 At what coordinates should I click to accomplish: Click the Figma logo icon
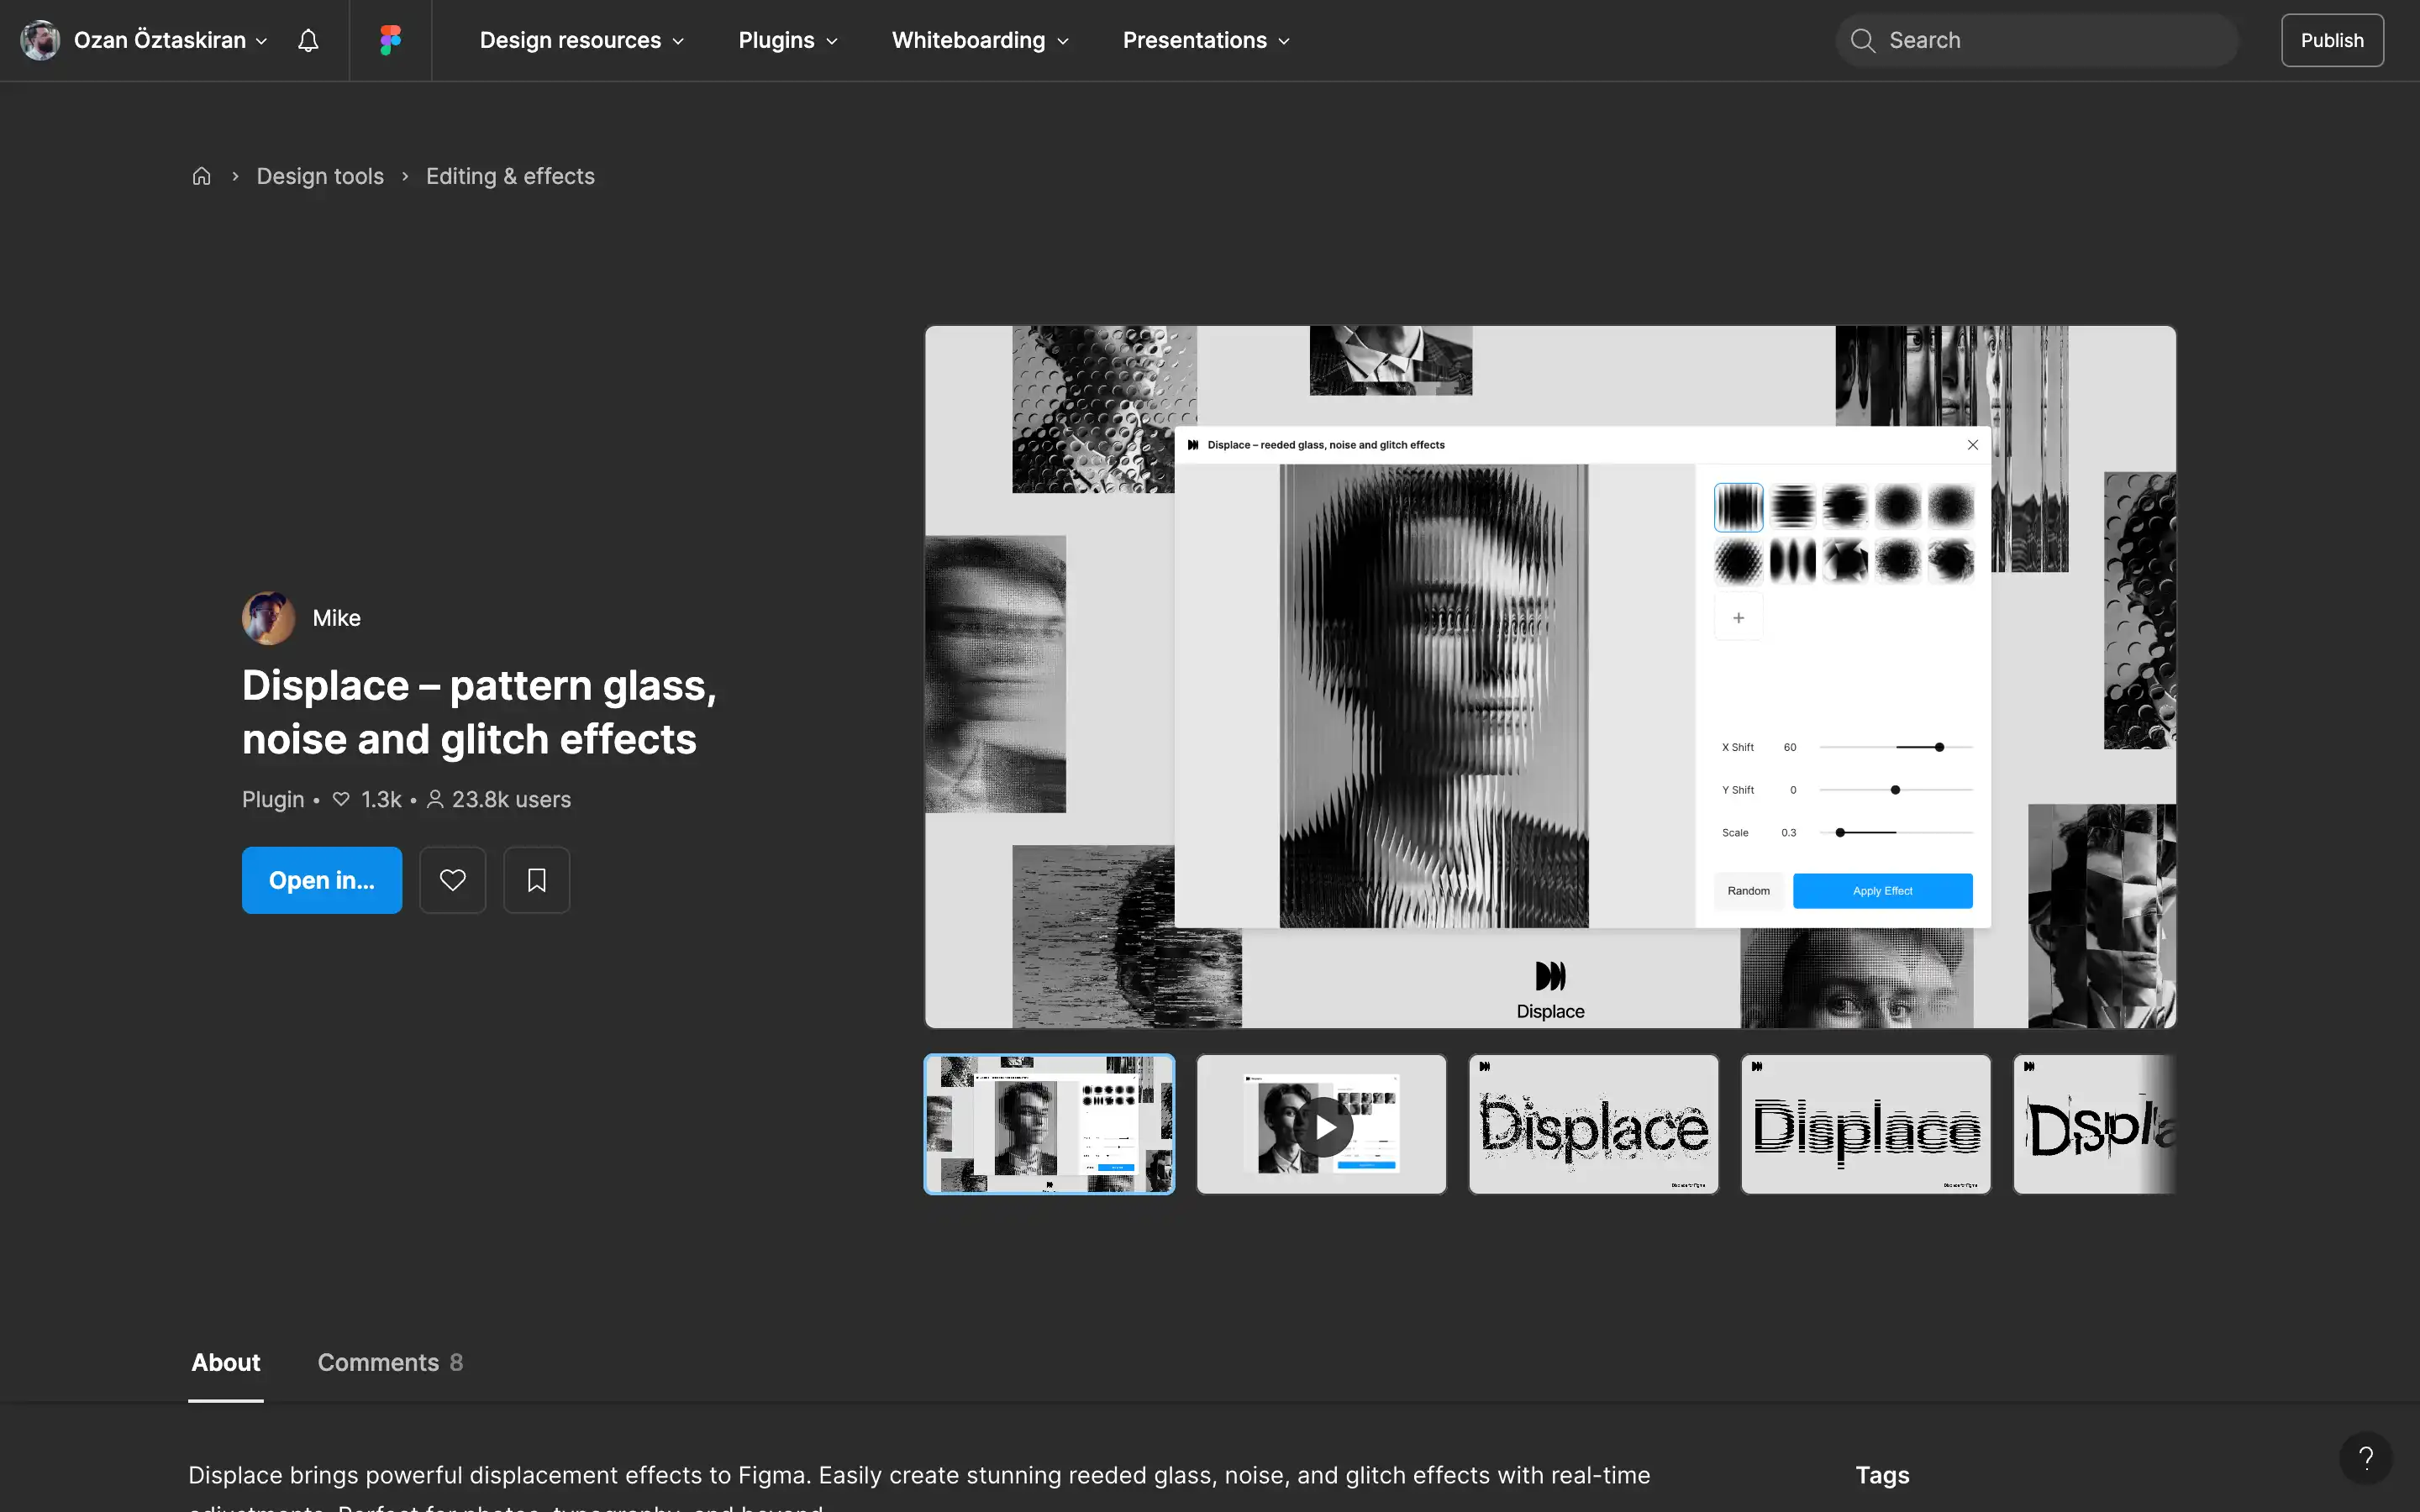pyautogui.click(x=389, y=40)
